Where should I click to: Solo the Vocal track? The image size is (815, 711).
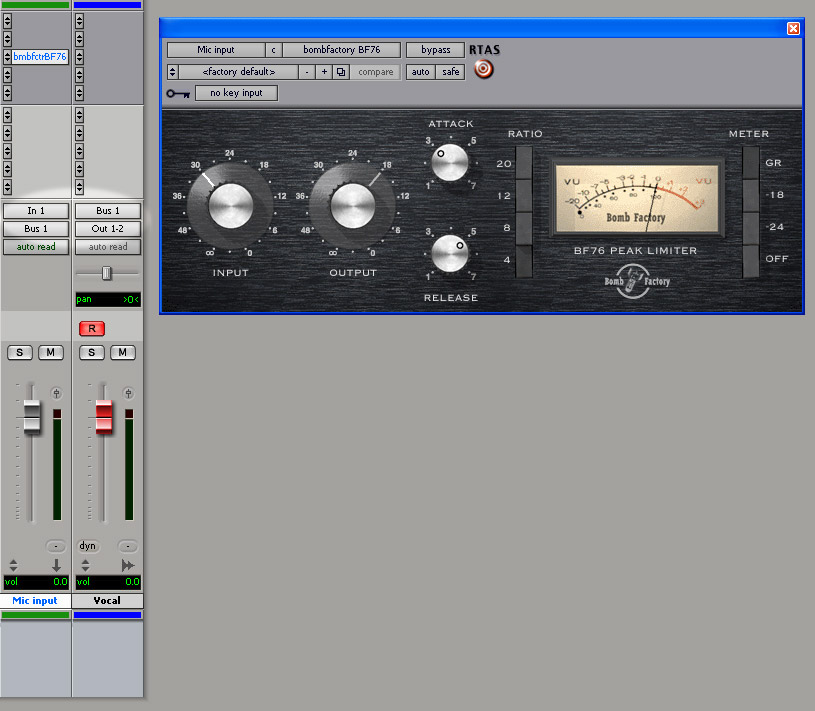(x=91, y=352)
